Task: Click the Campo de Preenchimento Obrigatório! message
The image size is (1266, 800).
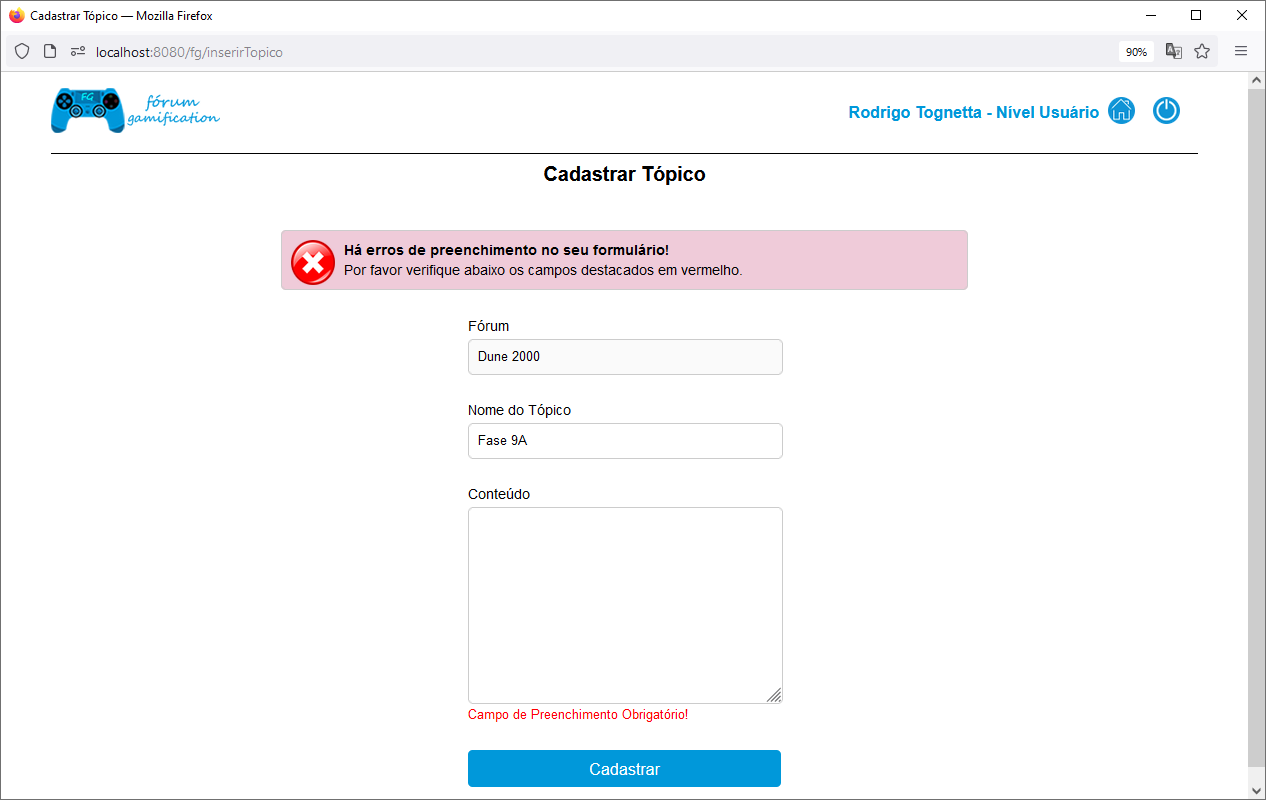Action: point(578,715)
